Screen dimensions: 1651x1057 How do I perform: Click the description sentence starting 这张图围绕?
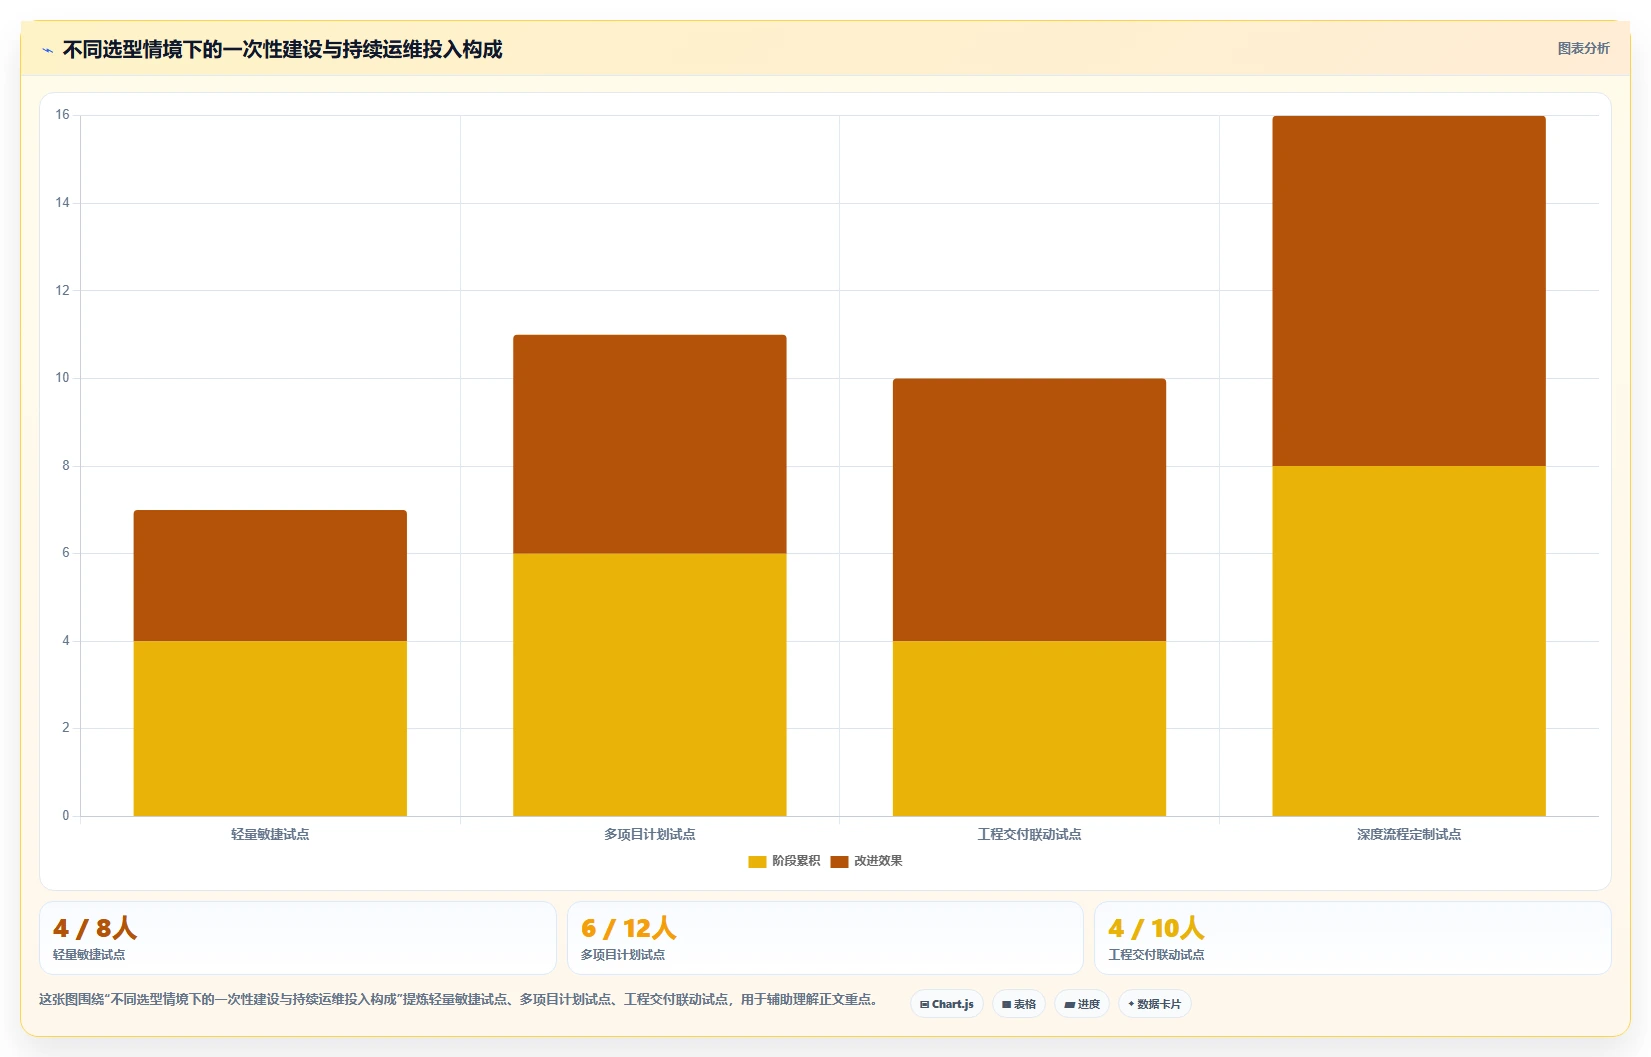pyautogui.click(x=459, y=999)
